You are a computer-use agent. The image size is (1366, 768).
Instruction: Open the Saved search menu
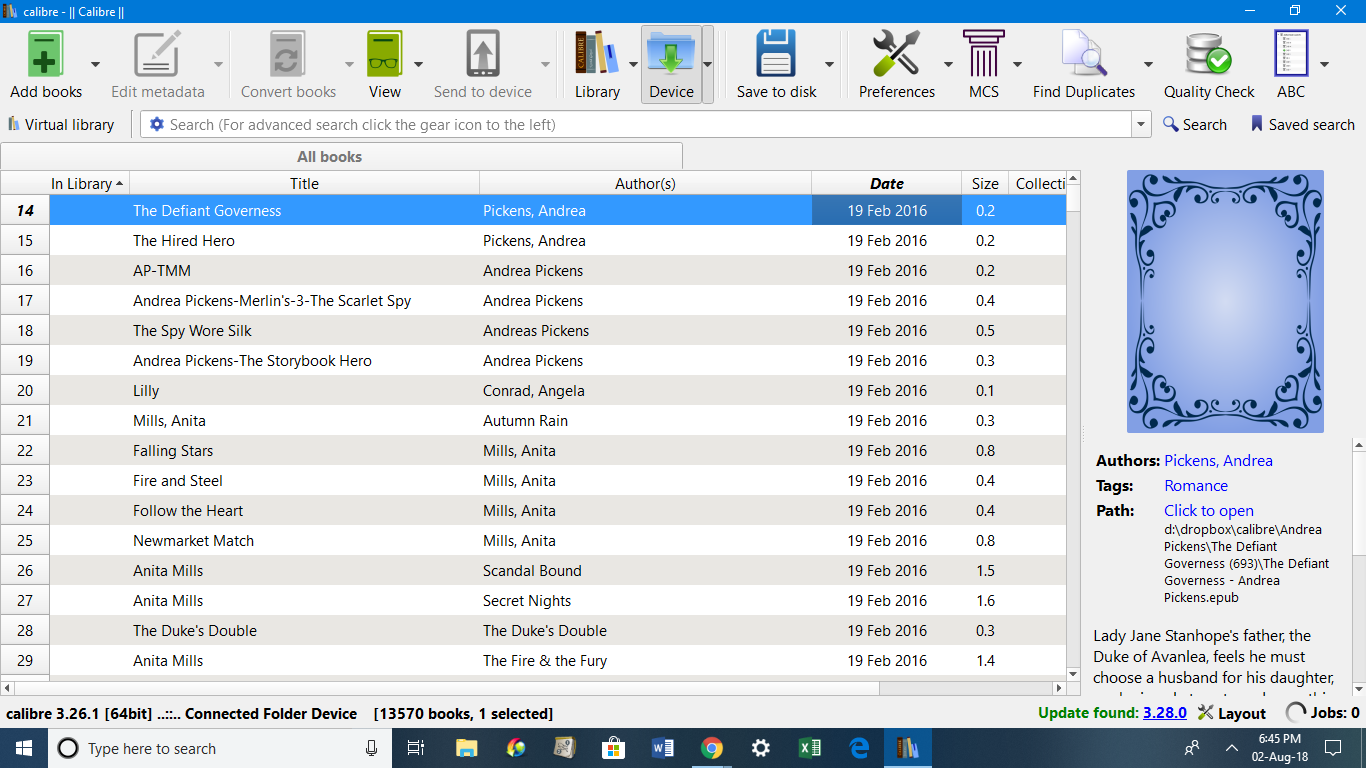coord(1302,125)
